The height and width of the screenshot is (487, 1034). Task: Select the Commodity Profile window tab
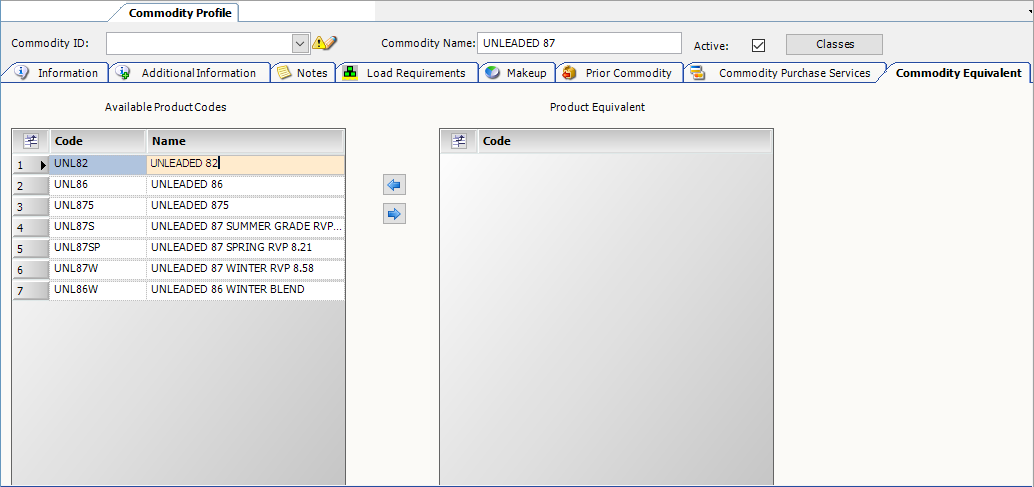(x=179, y=13)
